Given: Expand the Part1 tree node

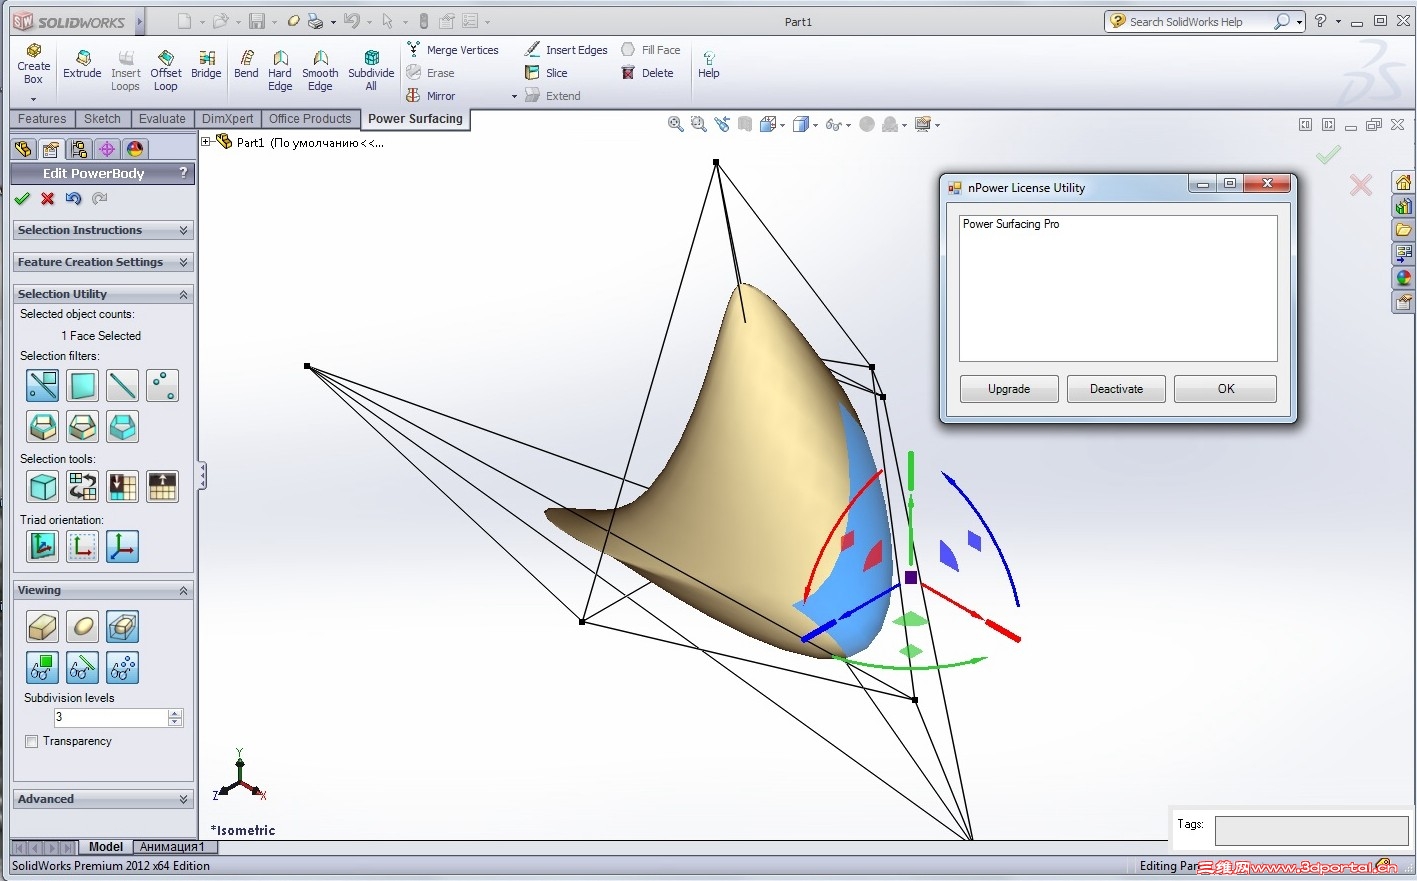Looking at the screenshot, I should [207, 142].
